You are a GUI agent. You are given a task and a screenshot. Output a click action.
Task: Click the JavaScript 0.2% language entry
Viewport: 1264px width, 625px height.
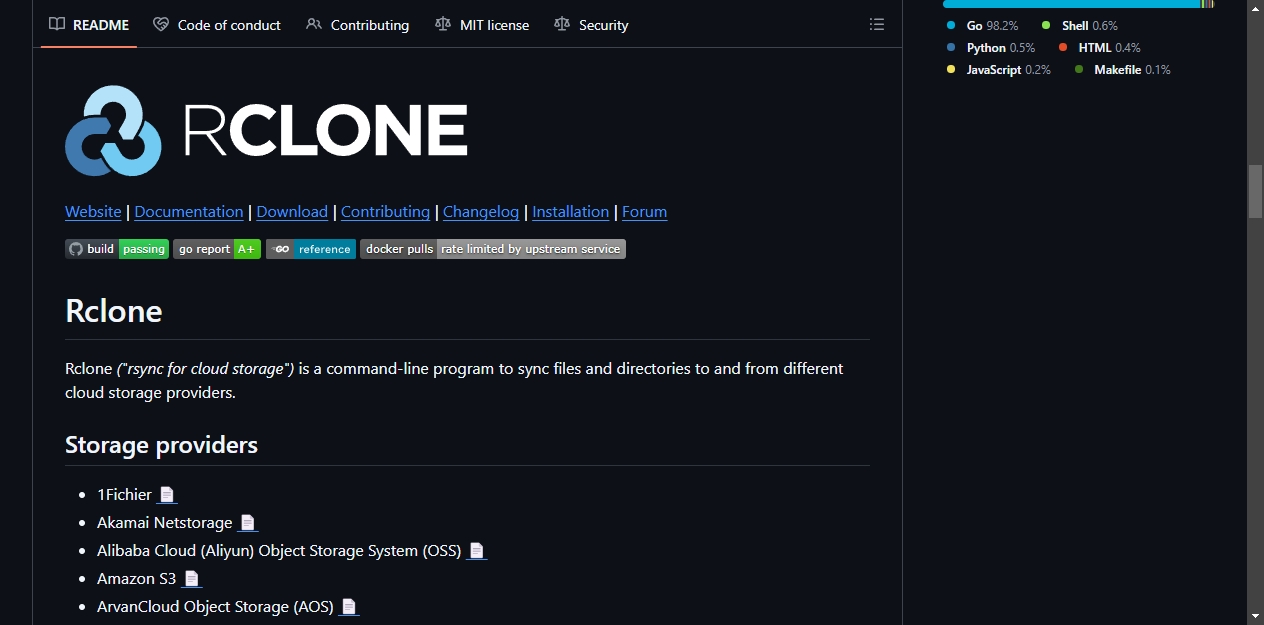pos(999,70)
